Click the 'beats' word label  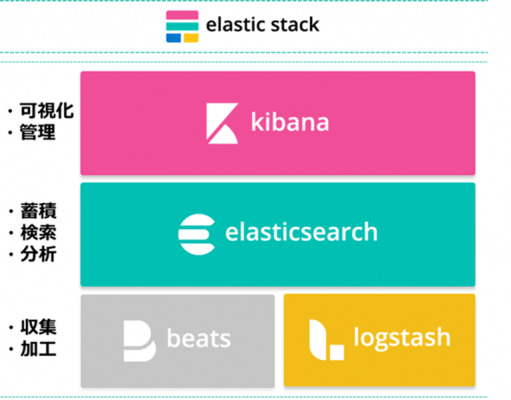point(199,338)
